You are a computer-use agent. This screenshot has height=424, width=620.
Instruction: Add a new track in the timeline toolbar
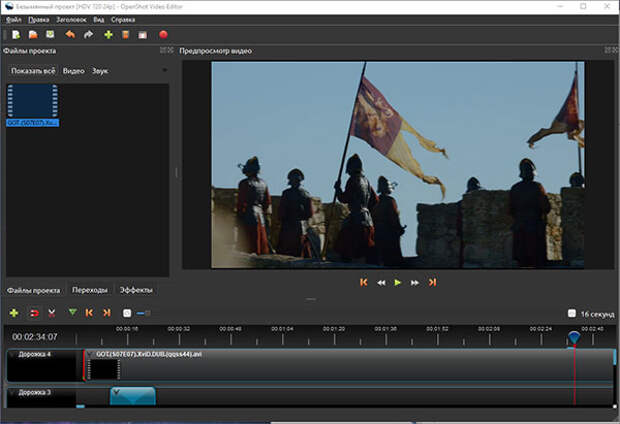tap(14, 313)
